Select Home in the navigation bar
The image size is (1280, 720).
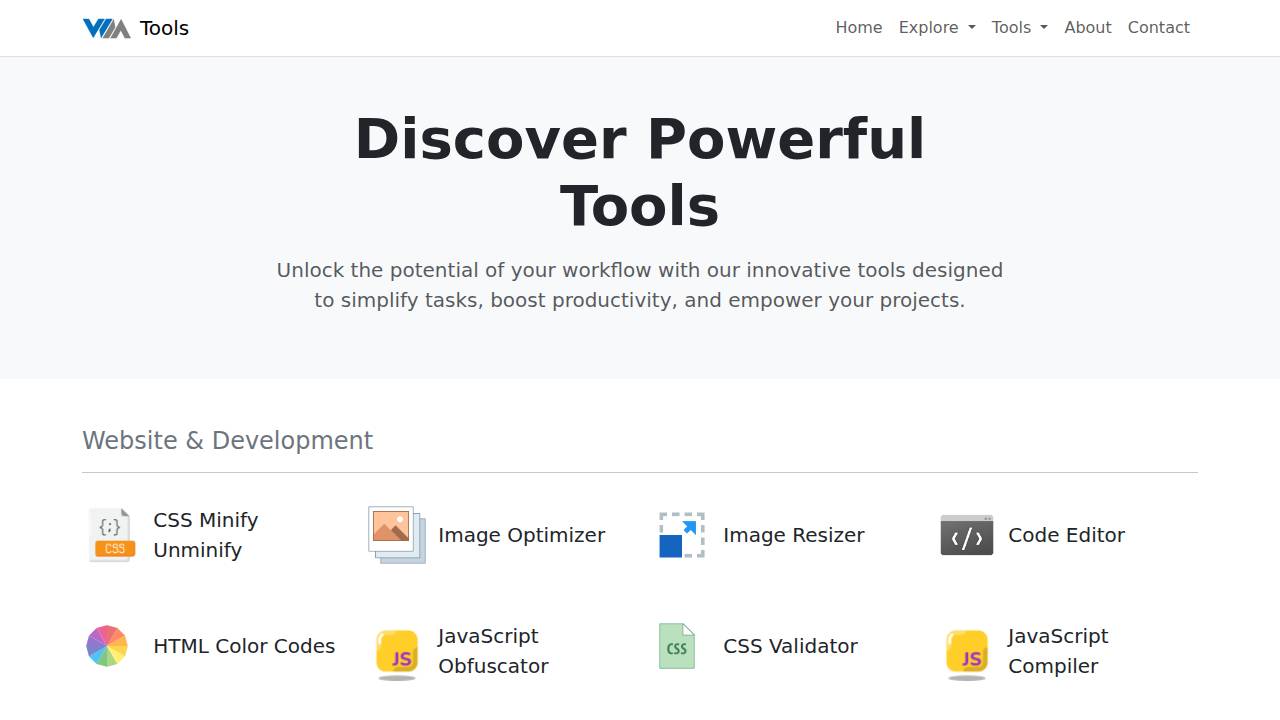[858, 27]
